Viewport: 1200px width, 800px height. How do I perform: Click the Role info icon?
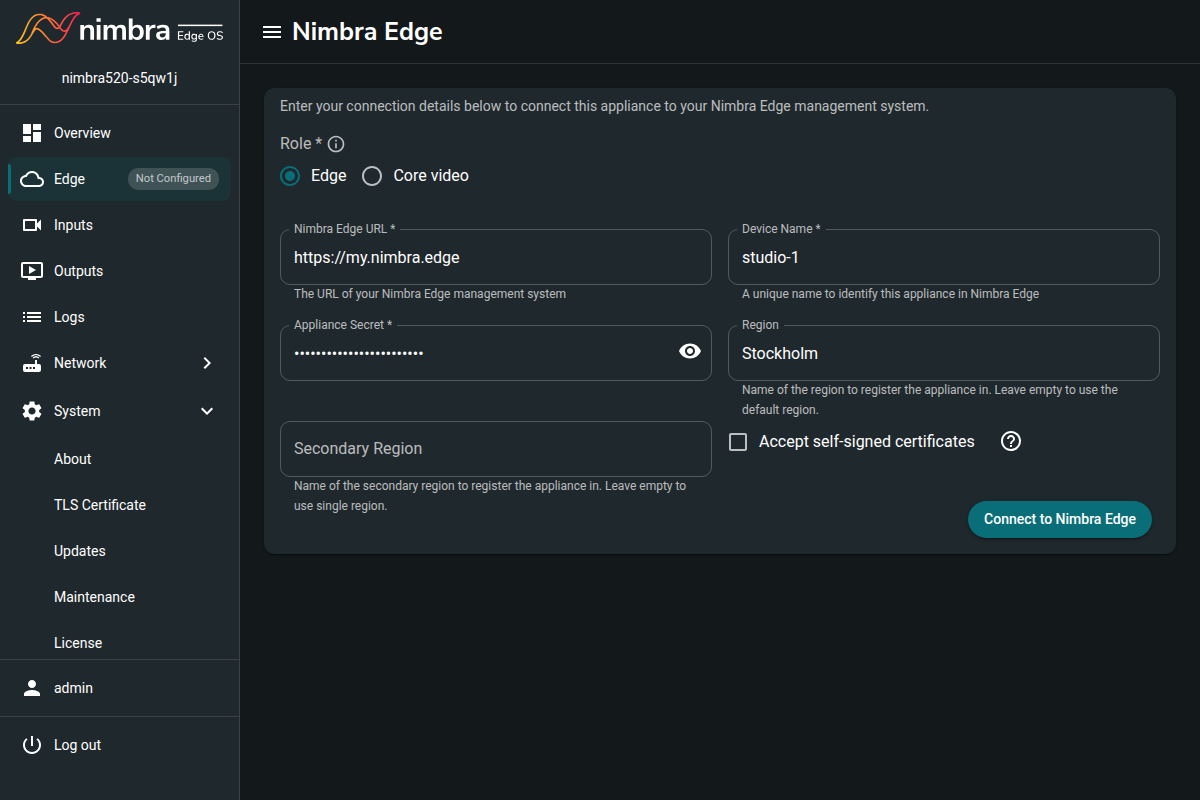pos(336,144)
